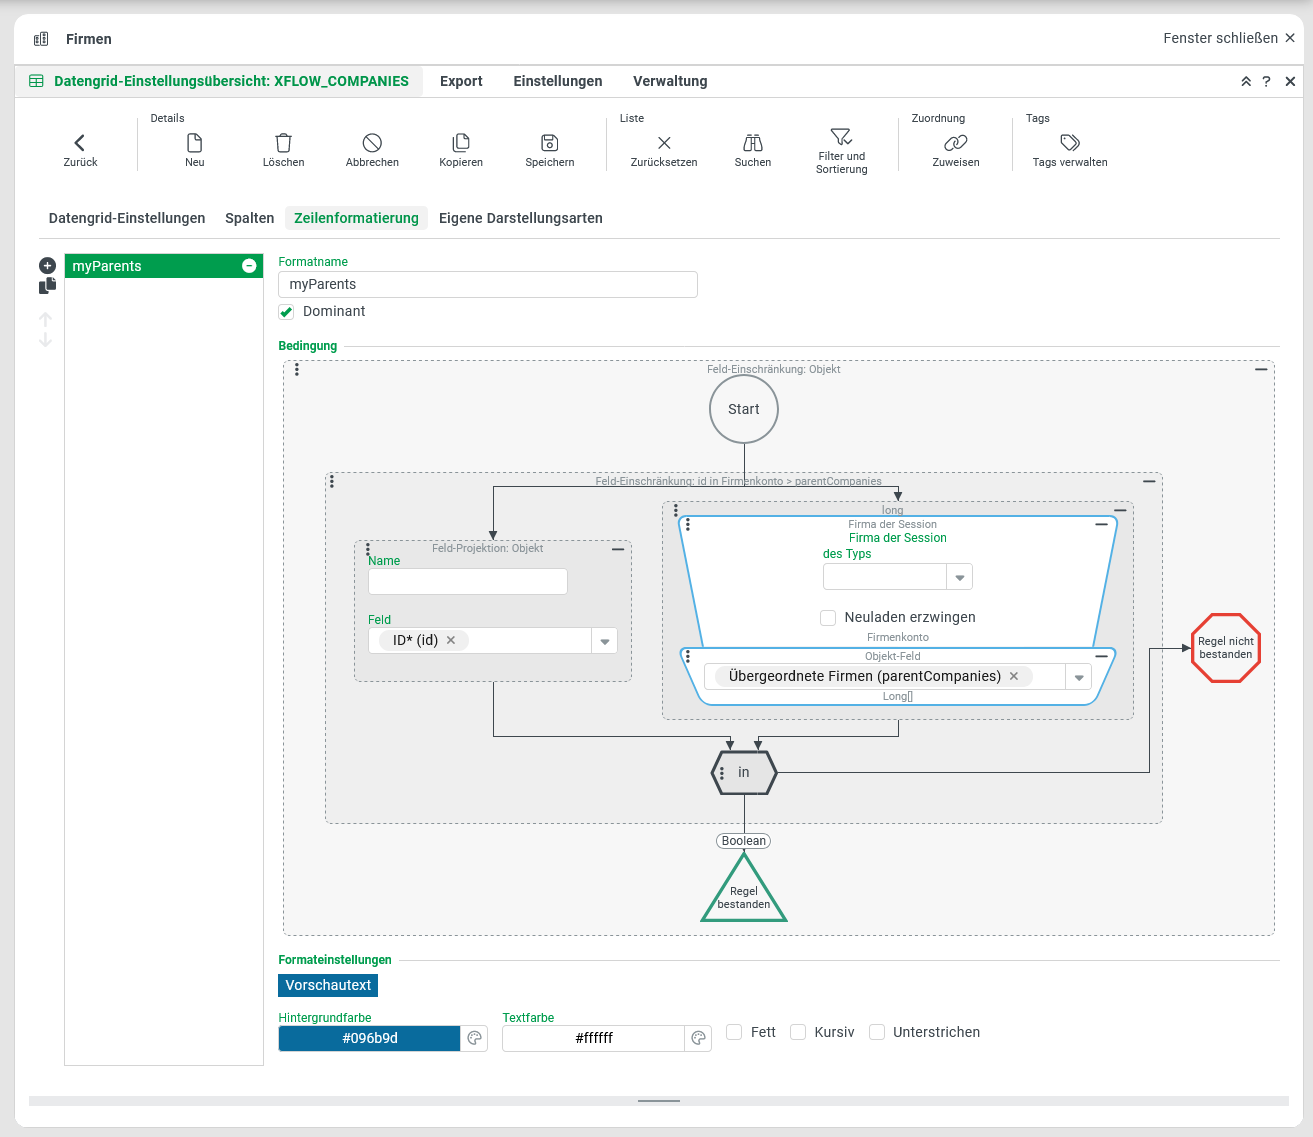Screen dimensions: 1313x1137
Task: Open the Verwaltung menu
Action: point(670,82)
